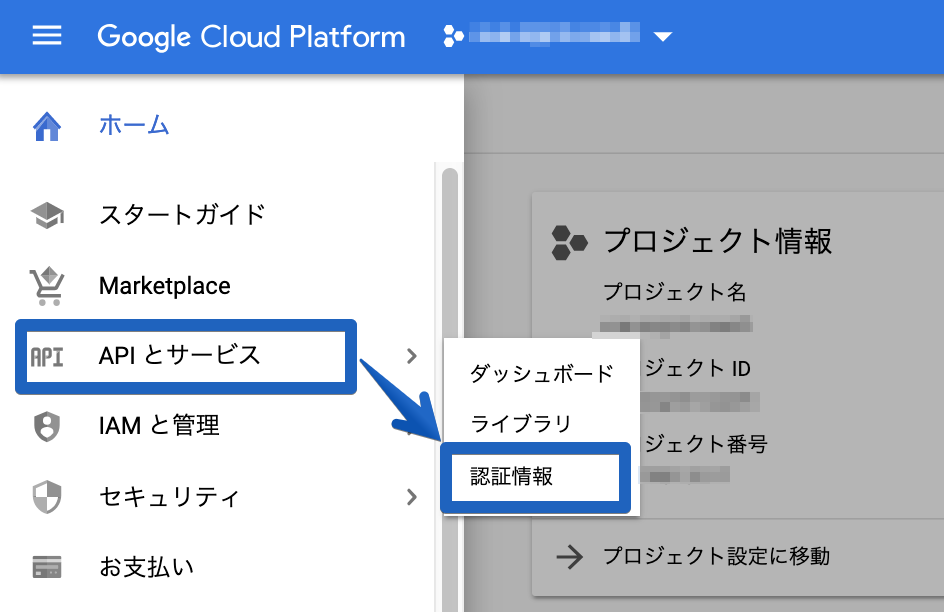Click the プロジェクト情報 hexagon icon
This screenshot has width=944, height=612.
pyautogui.click(x=570, y=241)
